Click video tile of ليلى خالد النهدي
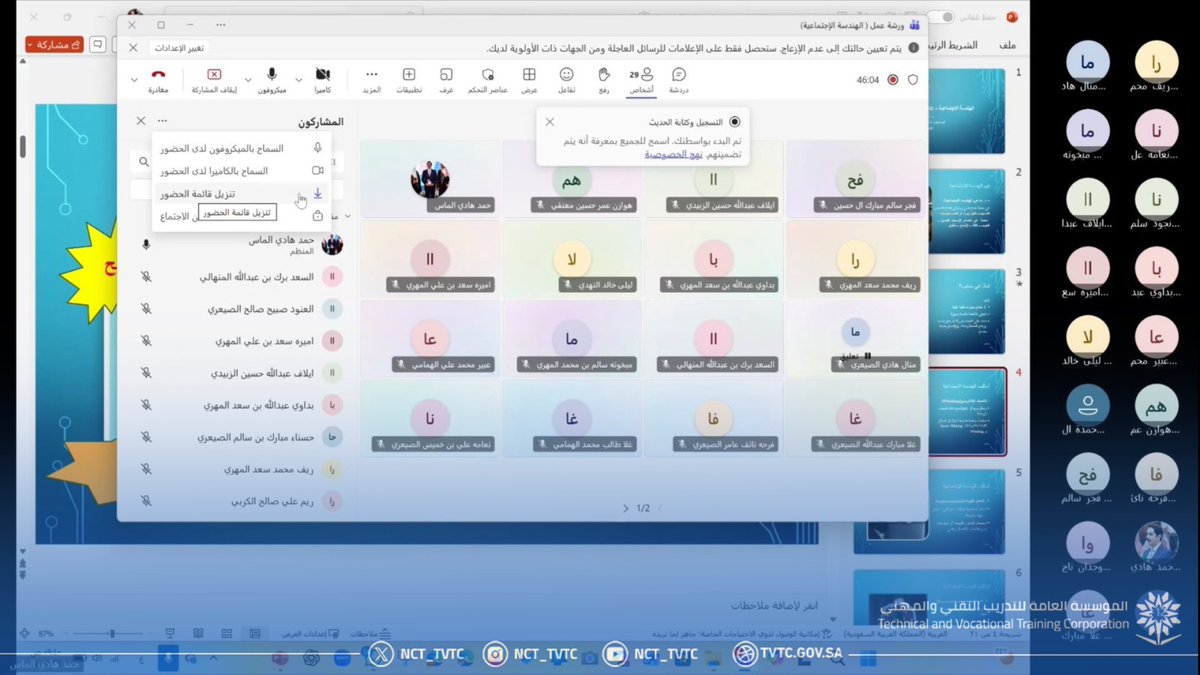Screen dimensions: 1200x675 click(572, 257)
